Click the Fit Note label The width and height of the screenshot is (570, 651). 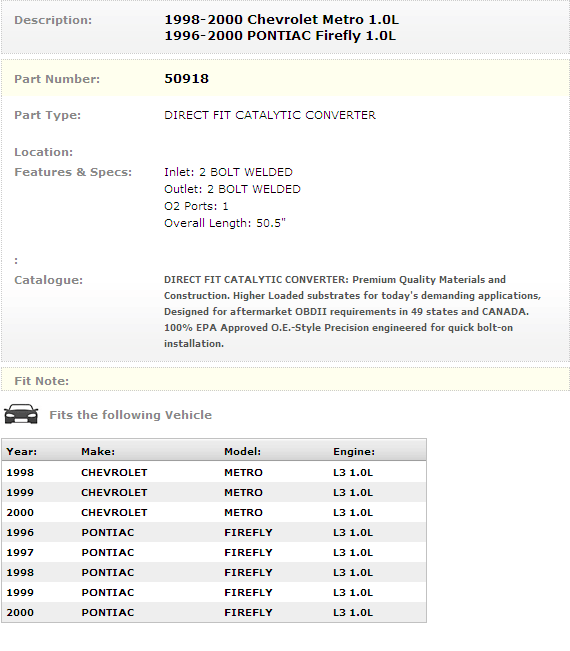coord(42,381)
